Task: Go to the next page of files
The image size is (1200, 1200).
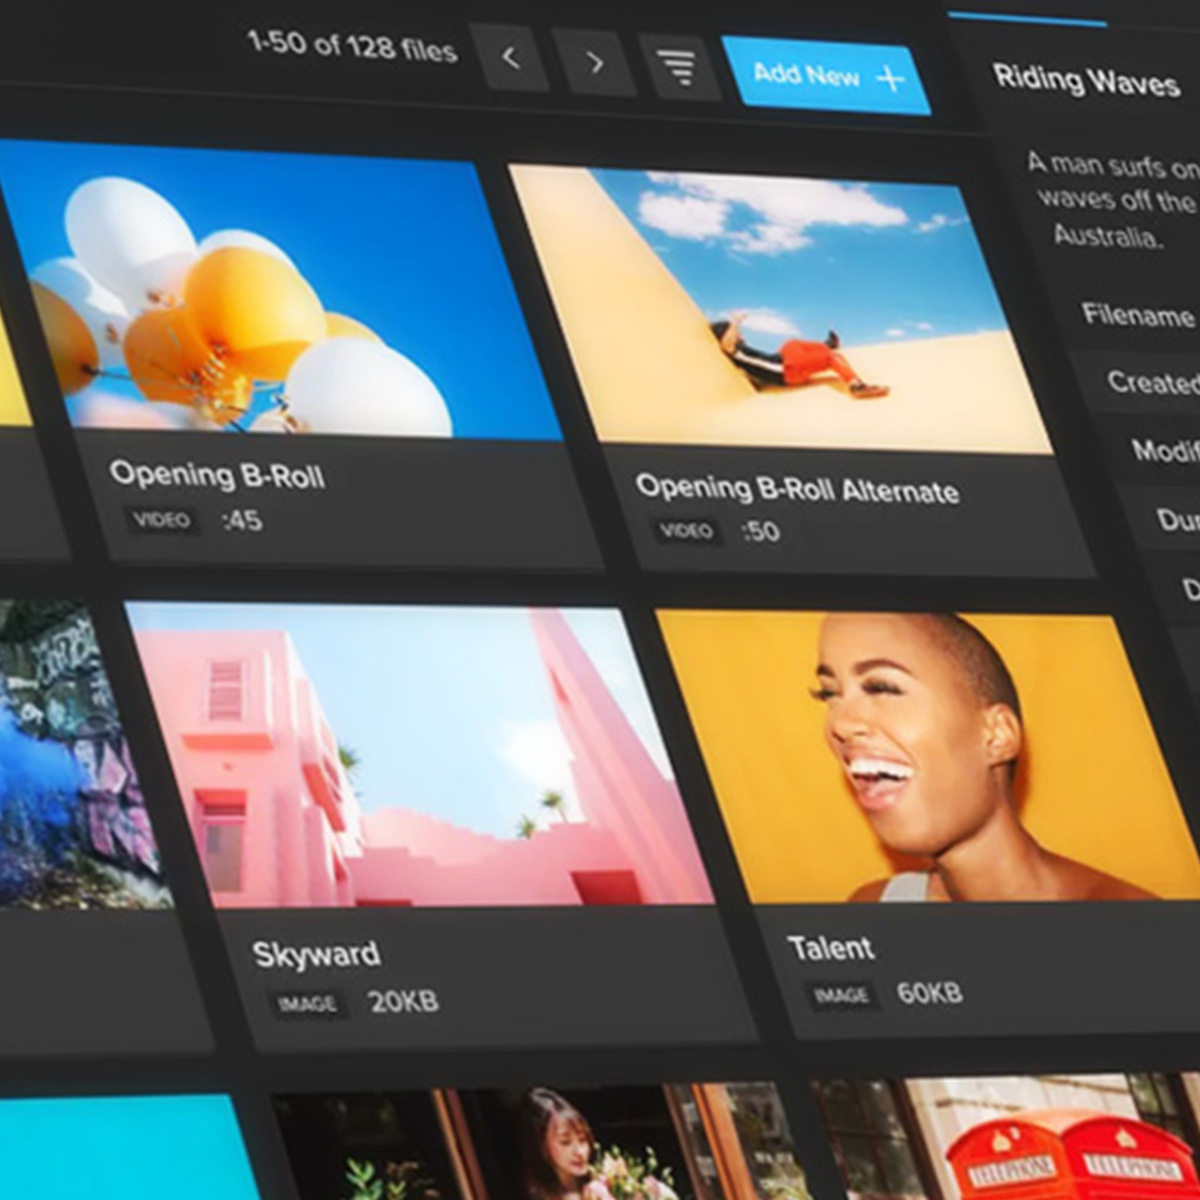Action: (x=594, y=64)
